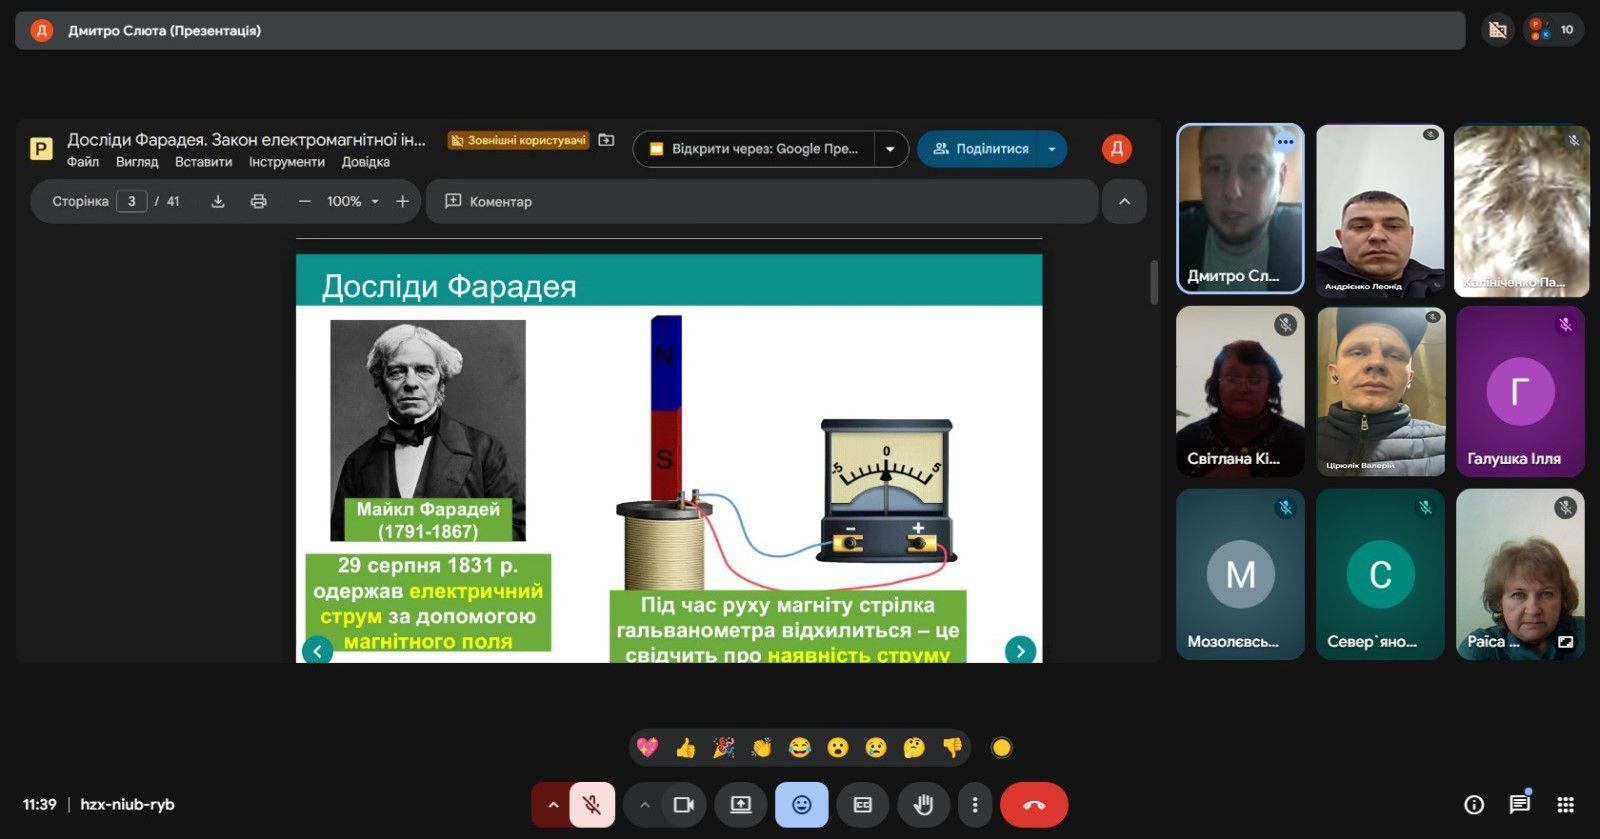Screen dimensions: 1600x839
Task: Leave the call with red hangup button
Action: coord(1033,805)
